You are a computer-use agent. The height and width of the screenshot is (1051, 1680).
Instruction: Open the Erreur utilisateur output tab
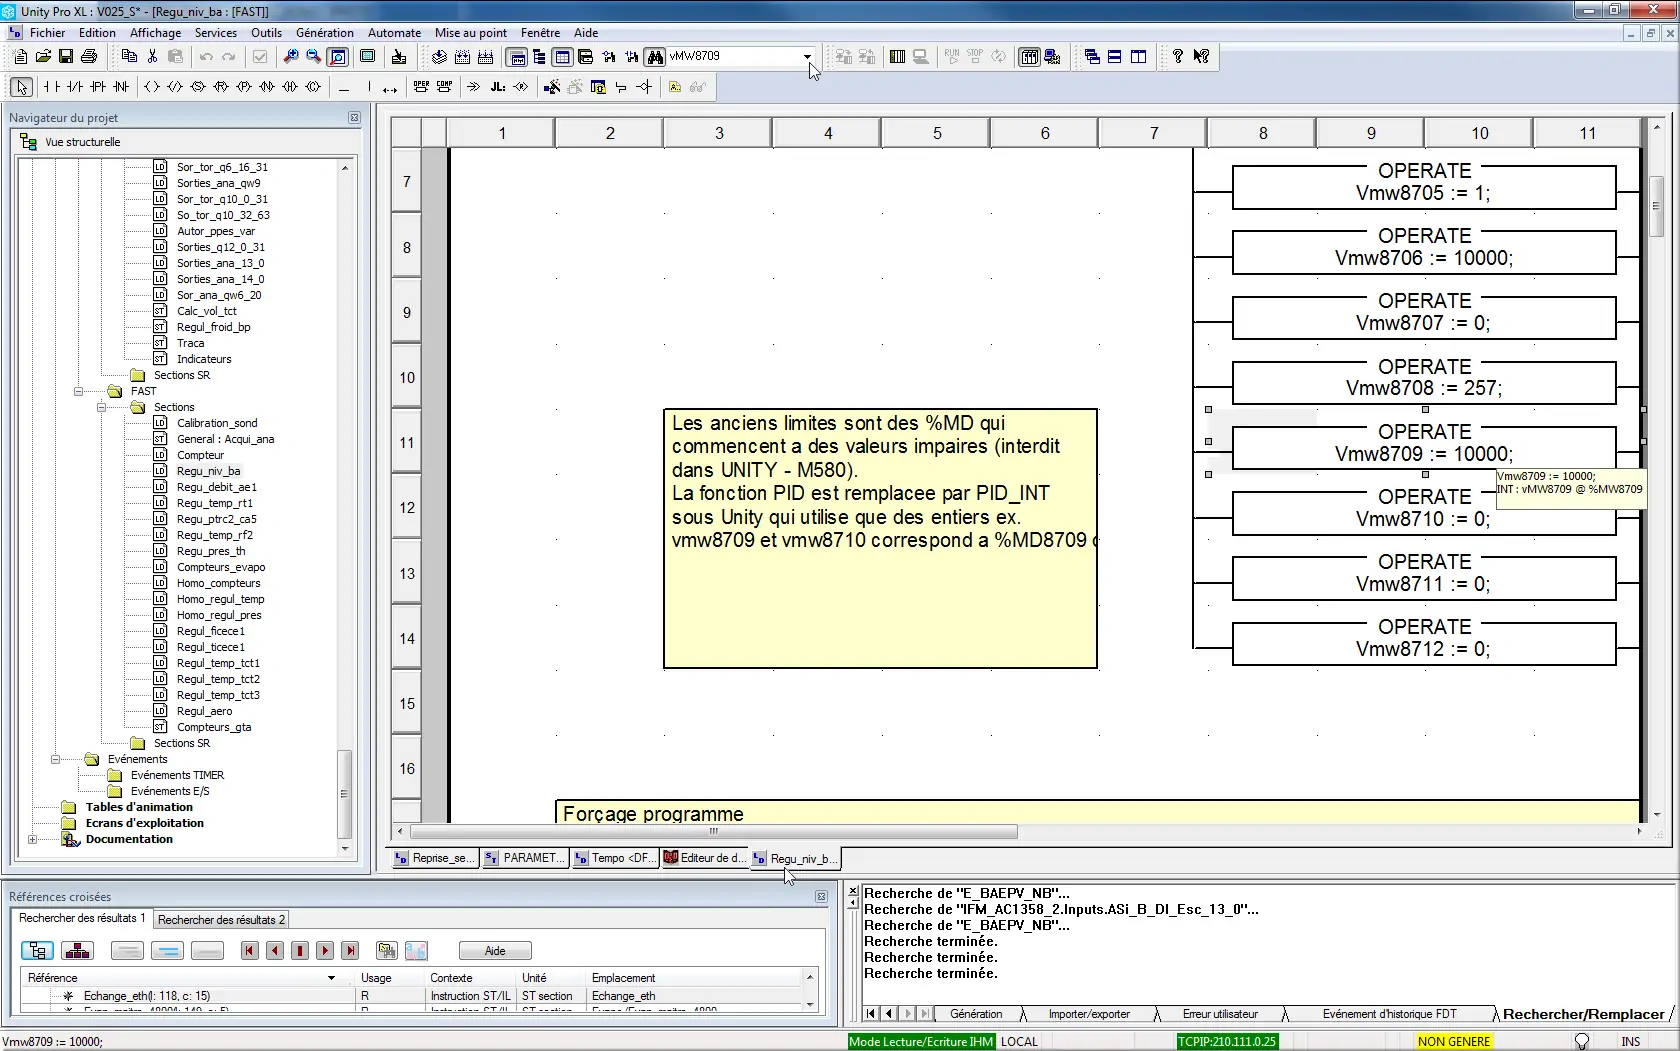click(x=1220, y=1014)
